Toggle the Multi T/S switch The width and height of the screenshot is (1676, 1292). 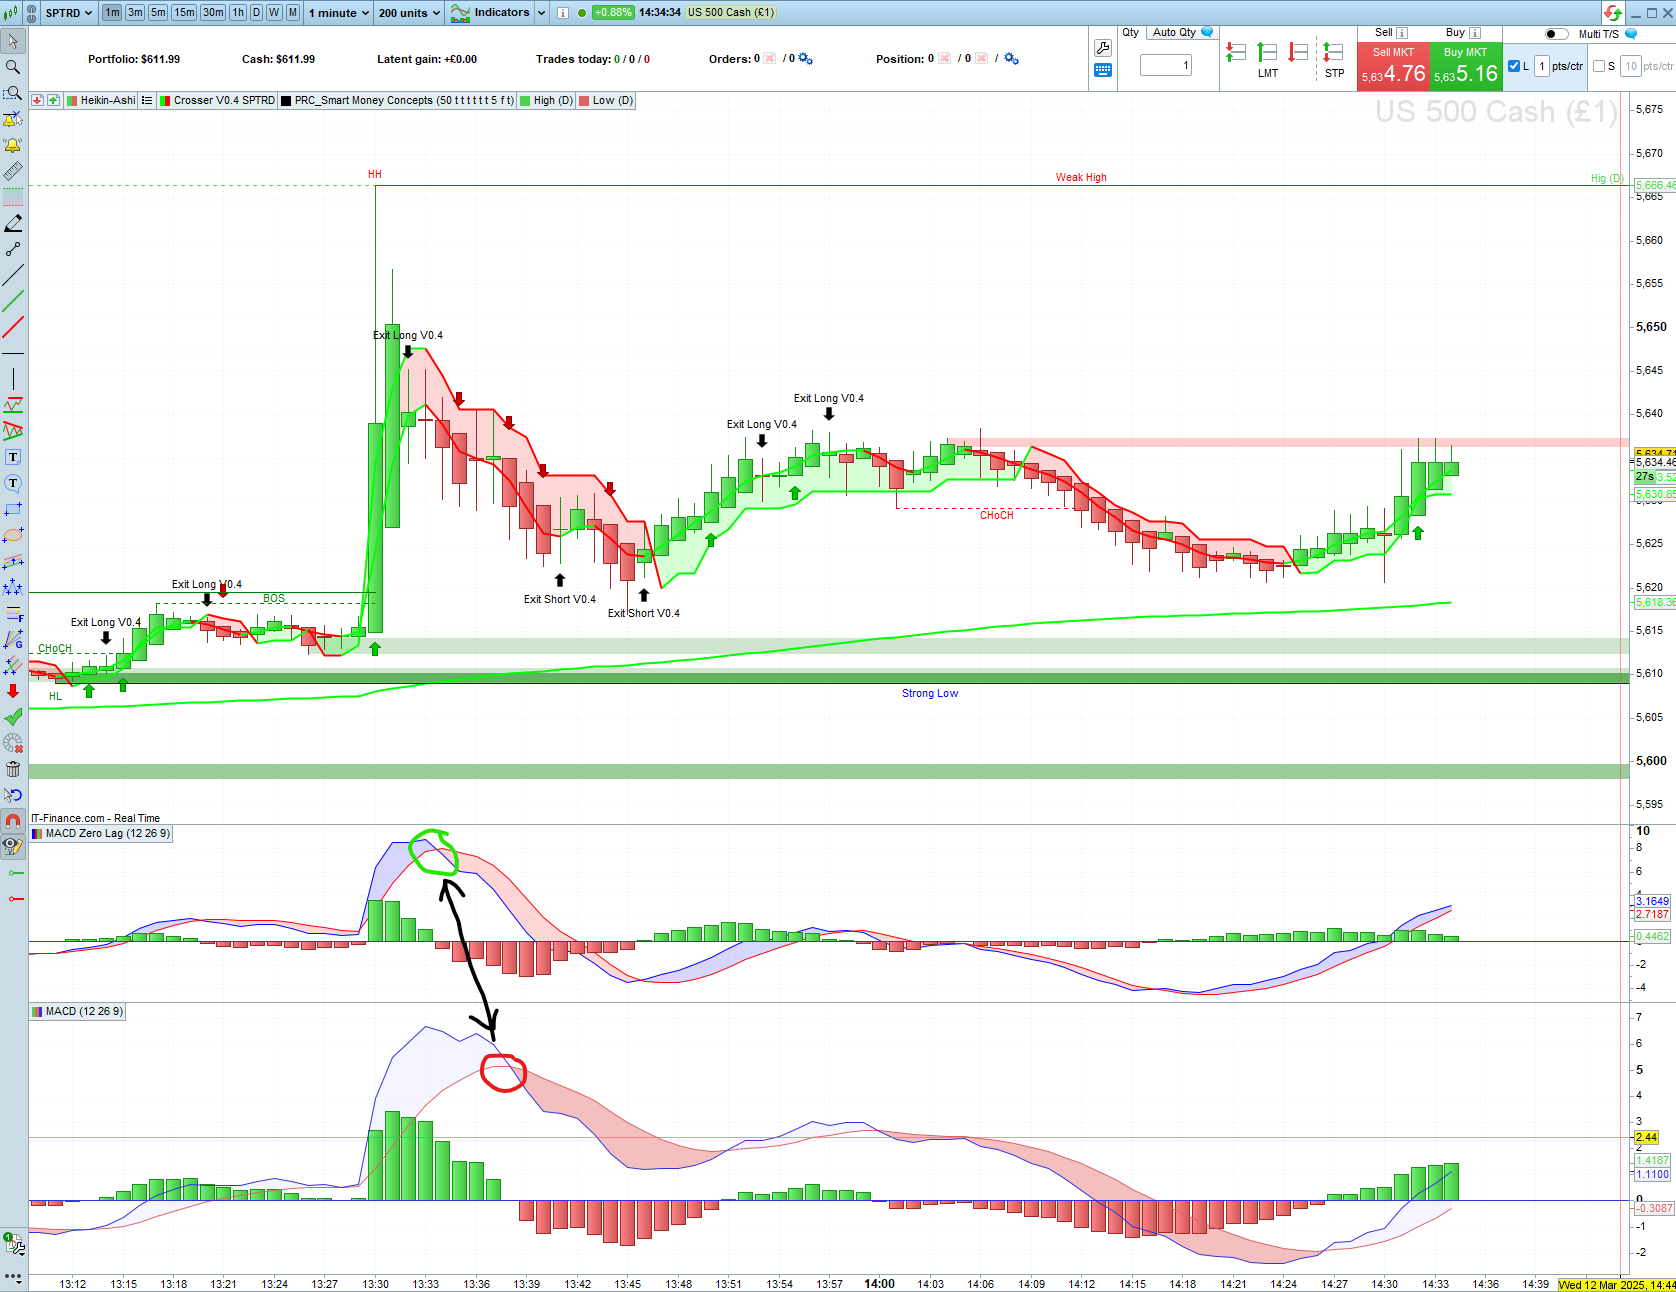(x=1557, y=34)
